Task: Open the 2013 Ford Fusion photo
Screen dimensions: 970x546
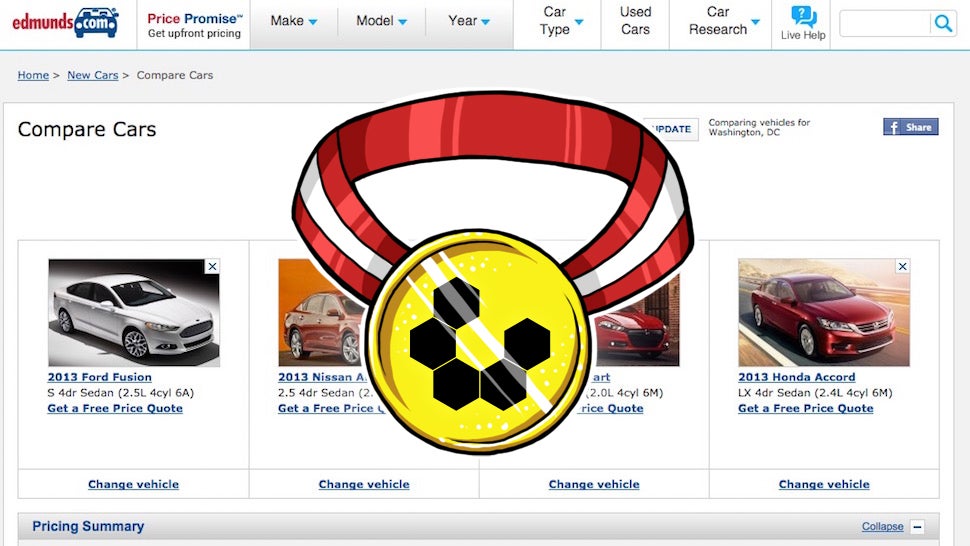Action: [134, 313]
